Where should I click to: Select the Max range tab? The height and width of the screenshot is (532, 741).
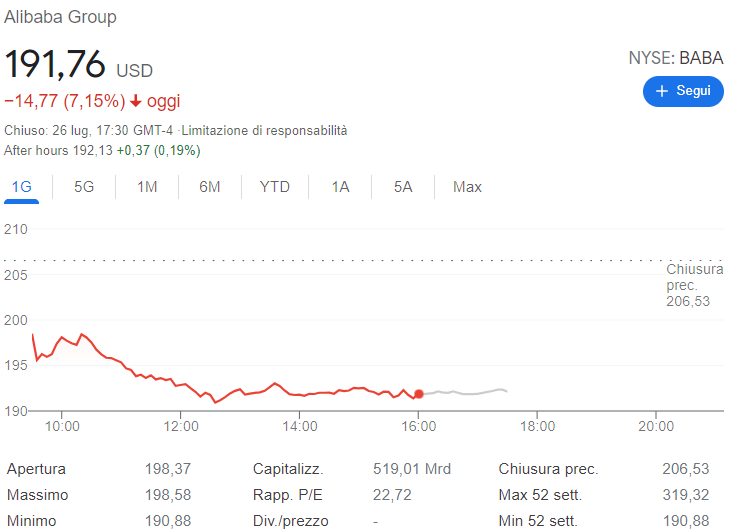[467, 187]
